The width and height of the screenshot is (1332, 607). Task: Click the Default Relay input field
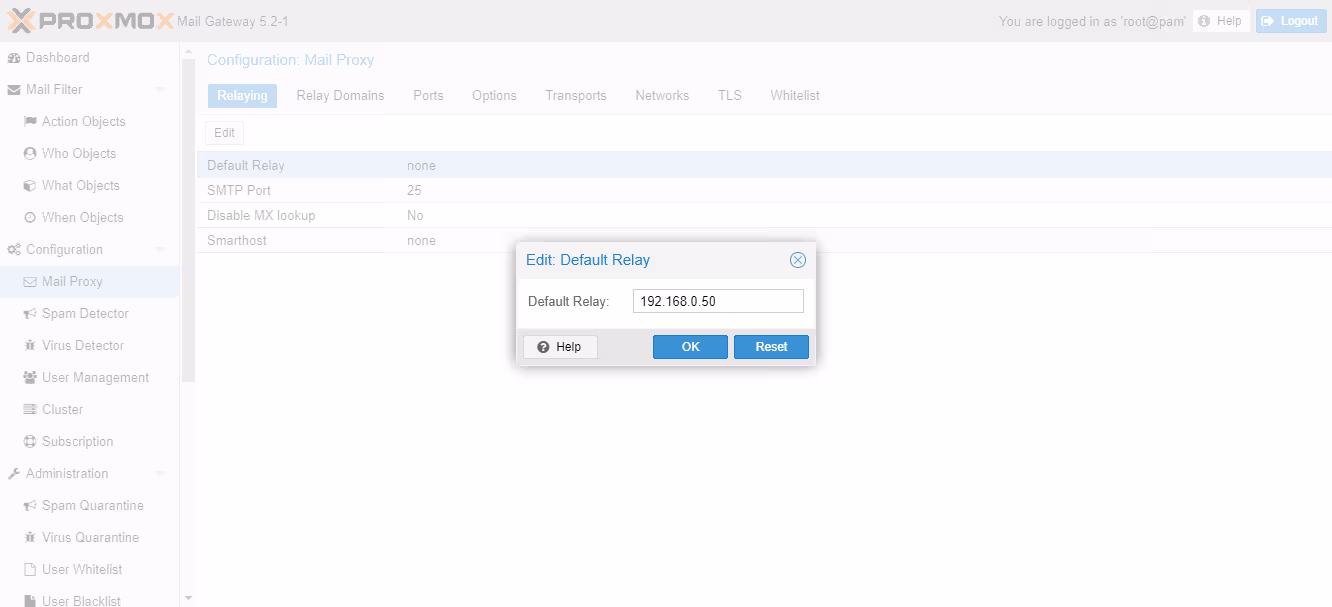tap(718, 302)
